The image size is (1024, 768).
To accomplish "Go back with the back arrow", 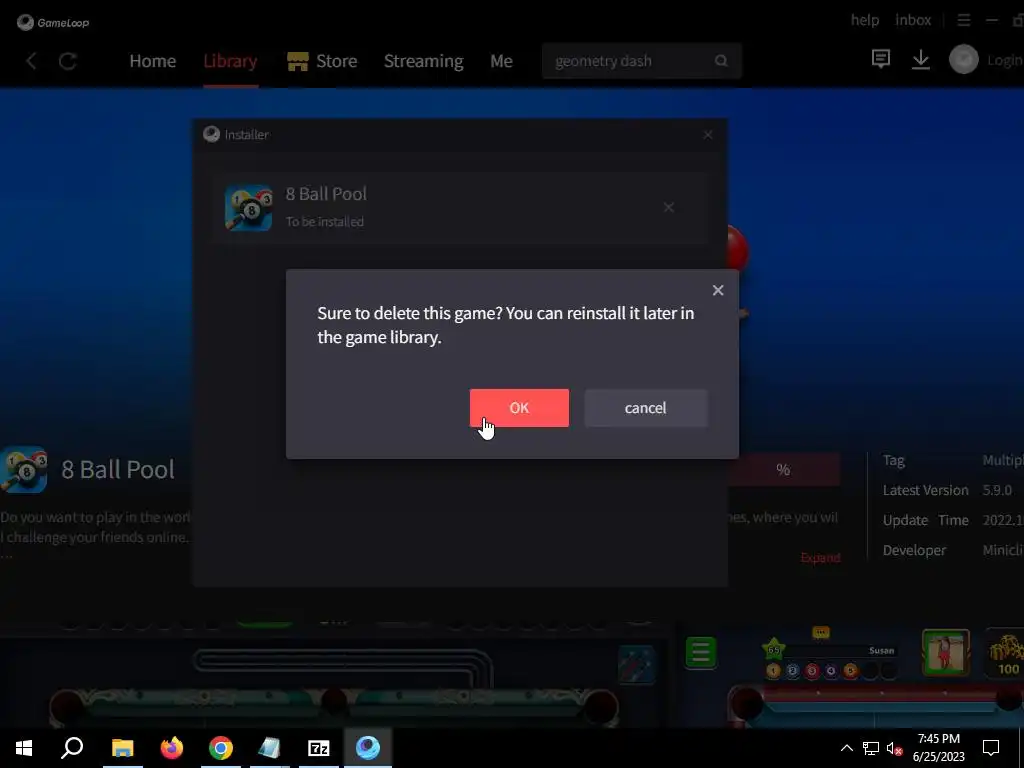I will [x=31, y=61].
